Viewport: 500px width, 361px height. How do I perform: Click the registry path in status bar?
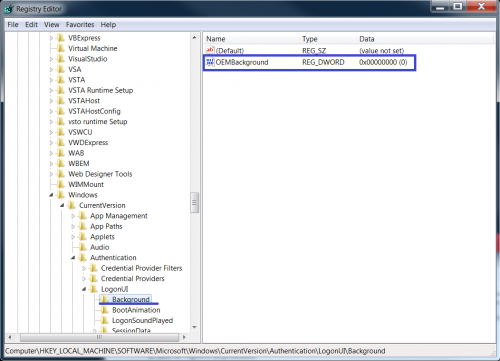click(195, 351)
